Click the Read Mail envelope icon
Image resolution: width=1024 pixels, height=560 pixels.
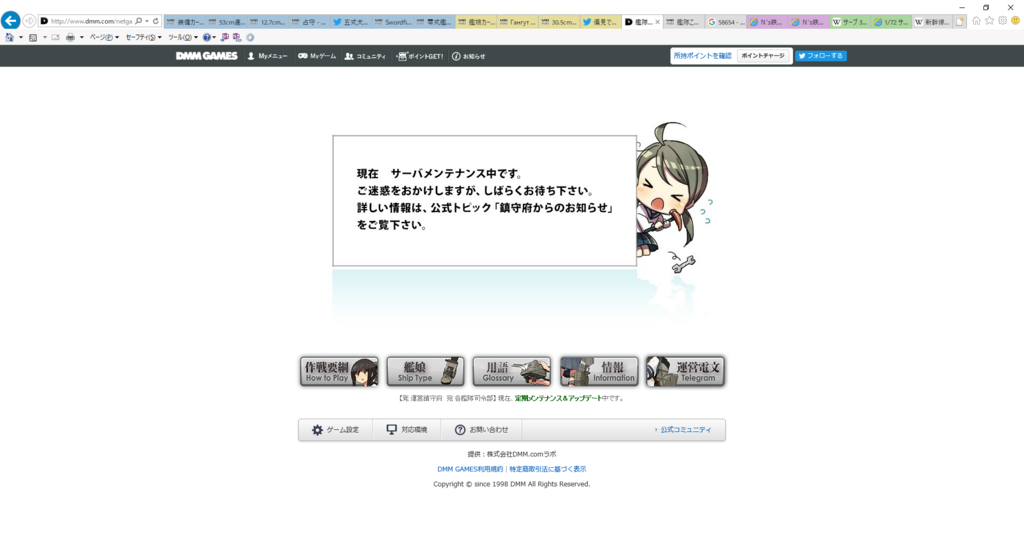pos(56,37)
